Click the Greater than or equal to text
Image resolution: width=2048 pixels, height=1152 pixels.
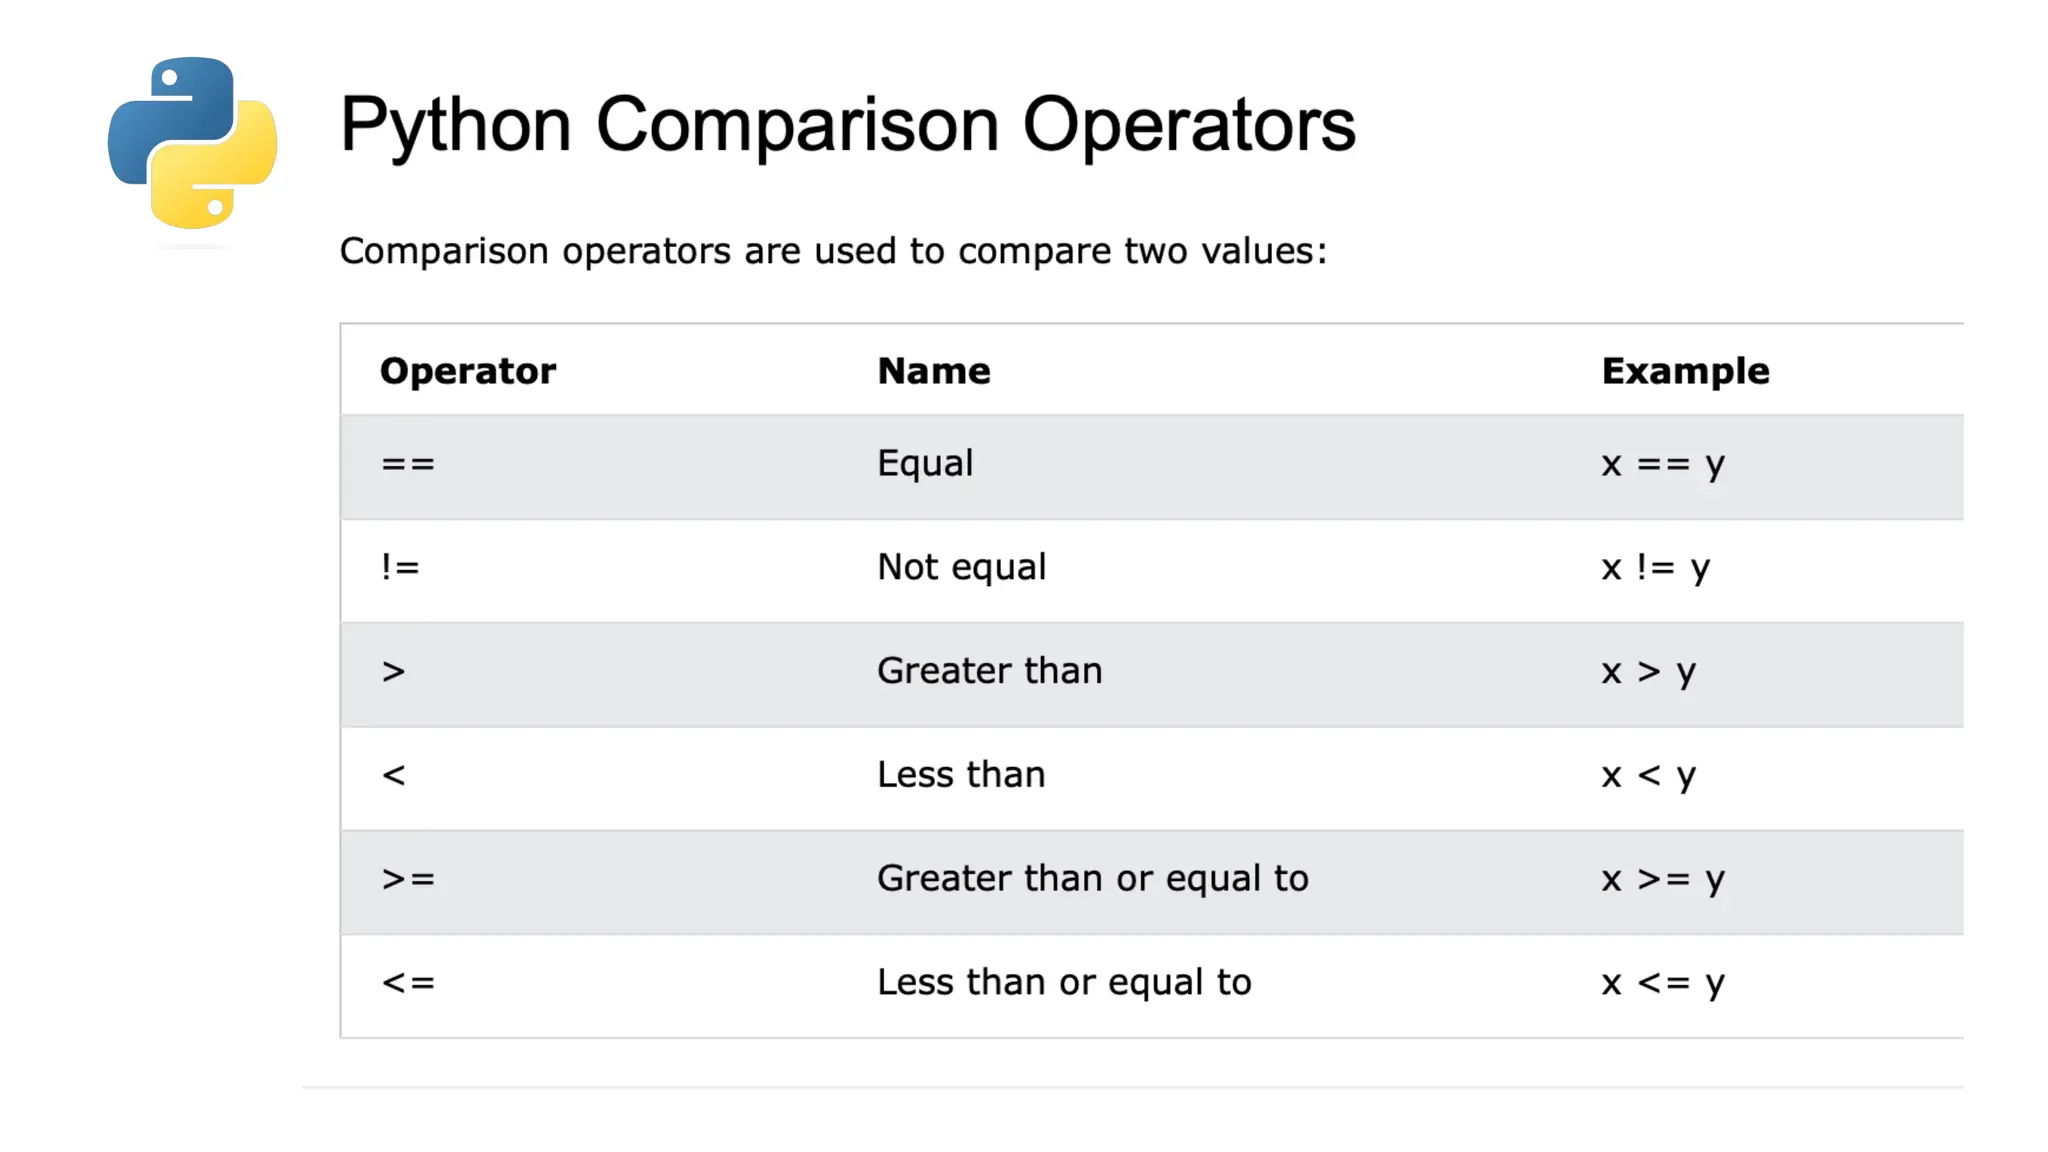click(1093, 878)
